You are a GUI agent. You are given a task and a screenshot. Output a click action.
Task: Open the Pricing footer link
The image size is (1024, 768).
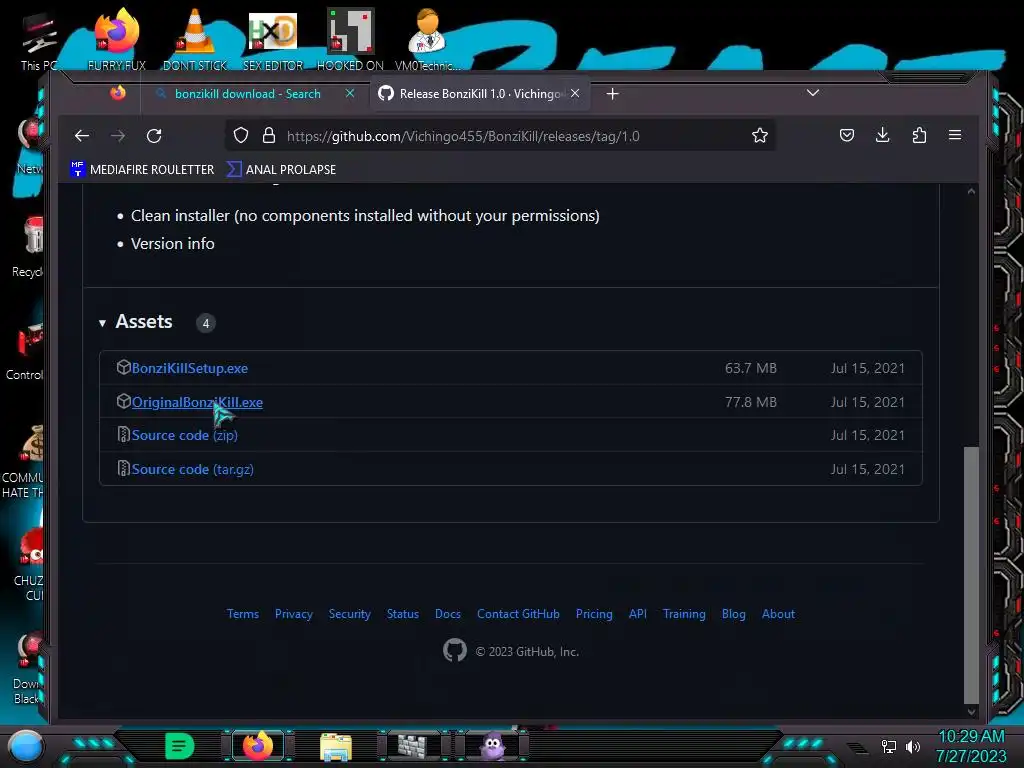(594, 614)
